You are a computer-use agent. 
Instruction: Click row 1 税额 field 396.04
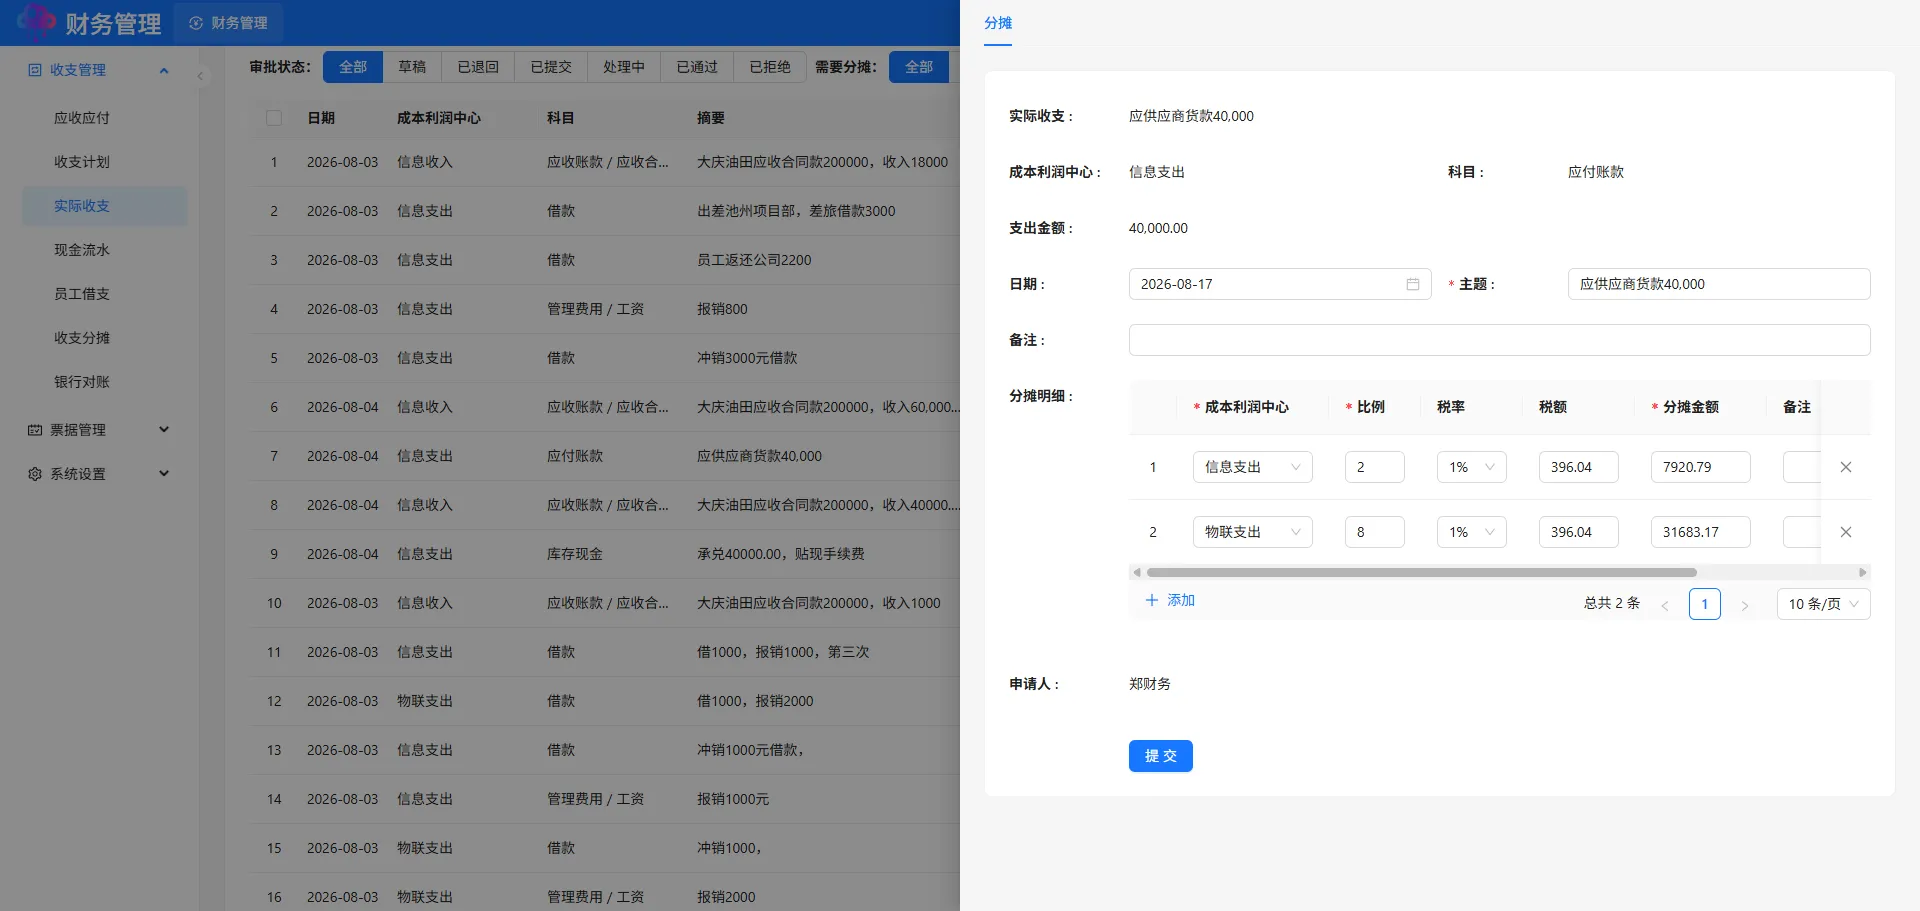tap(1578, 467)
